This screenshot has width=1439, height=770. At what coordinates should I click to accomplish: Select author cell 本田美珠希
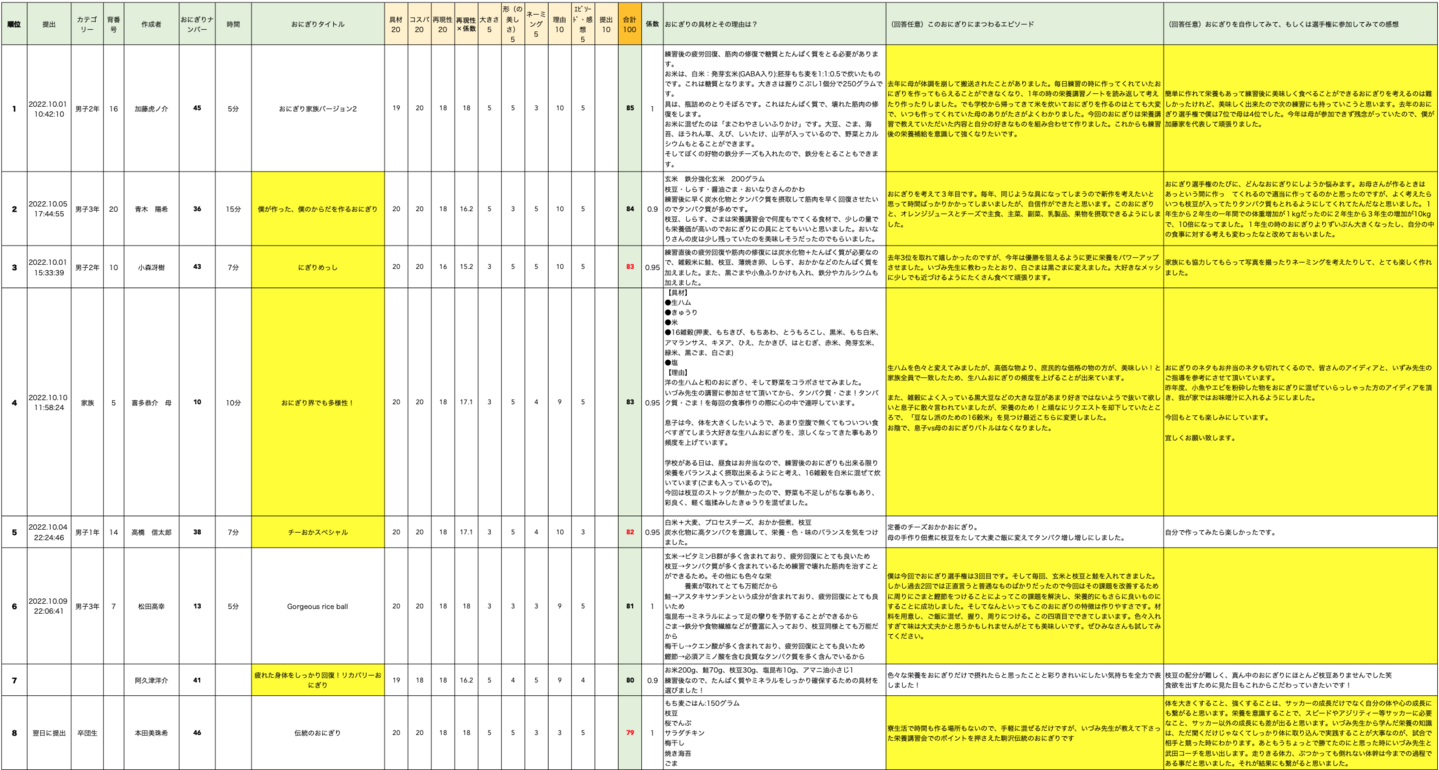point(150,733)
